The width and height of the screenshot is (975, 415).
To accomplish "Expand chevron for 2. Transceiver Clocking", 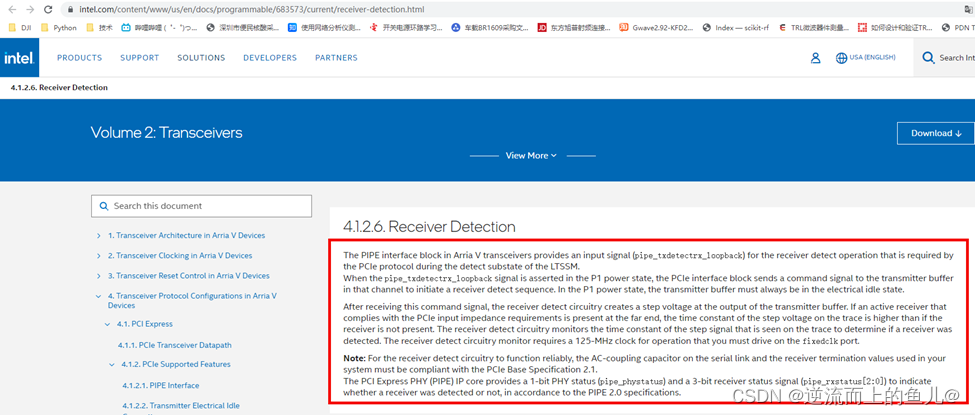I will click(x=99, y=256).
